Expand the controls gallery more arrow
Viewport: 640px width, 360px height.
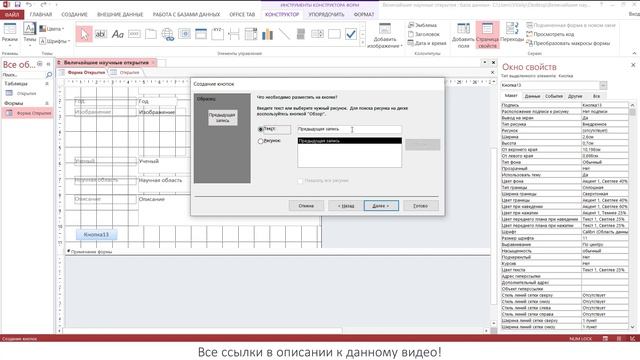click(x=362, y=42)
